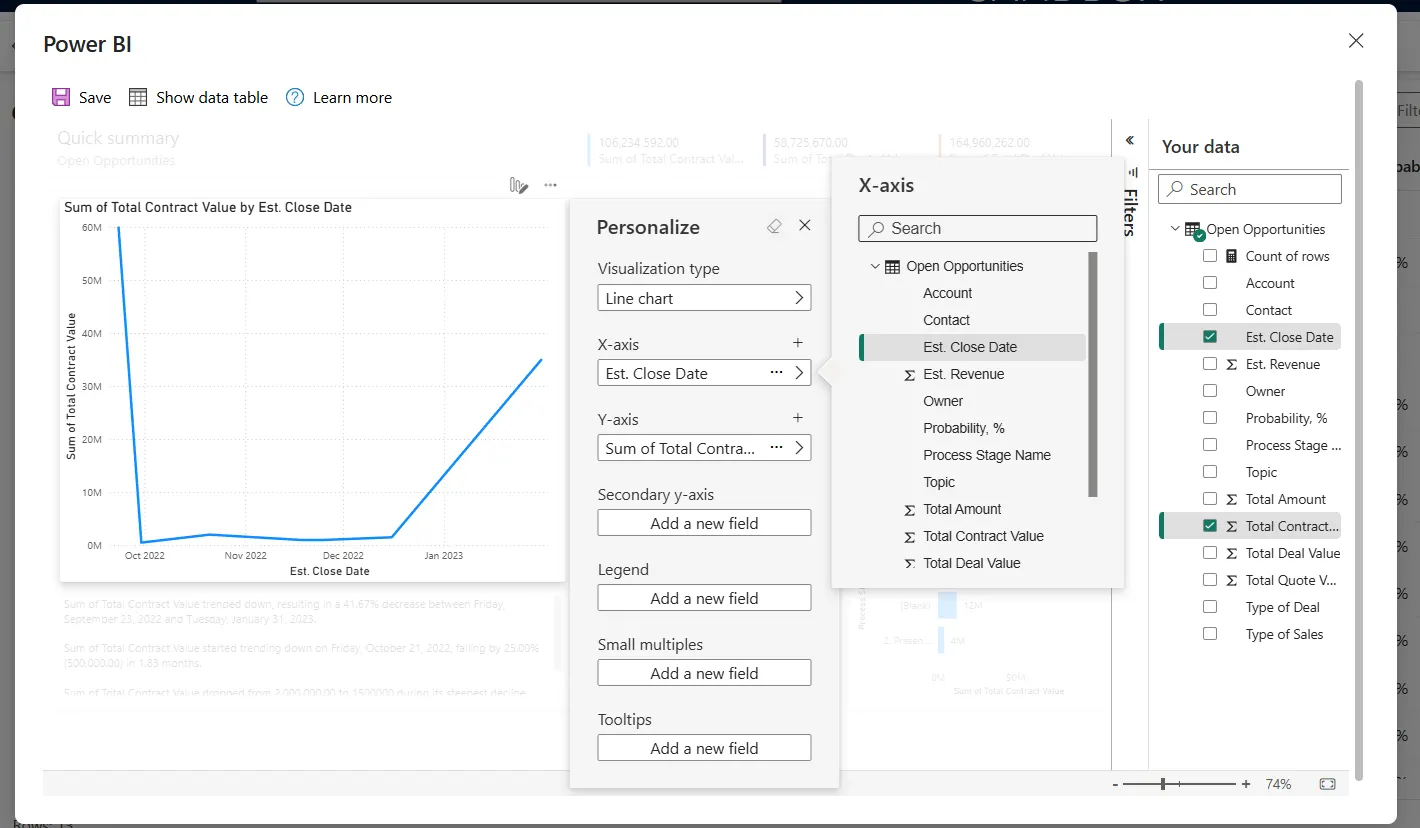Click the Save disk icon
The width and height of the screenshot is (1420, 828).
(61, 97)
